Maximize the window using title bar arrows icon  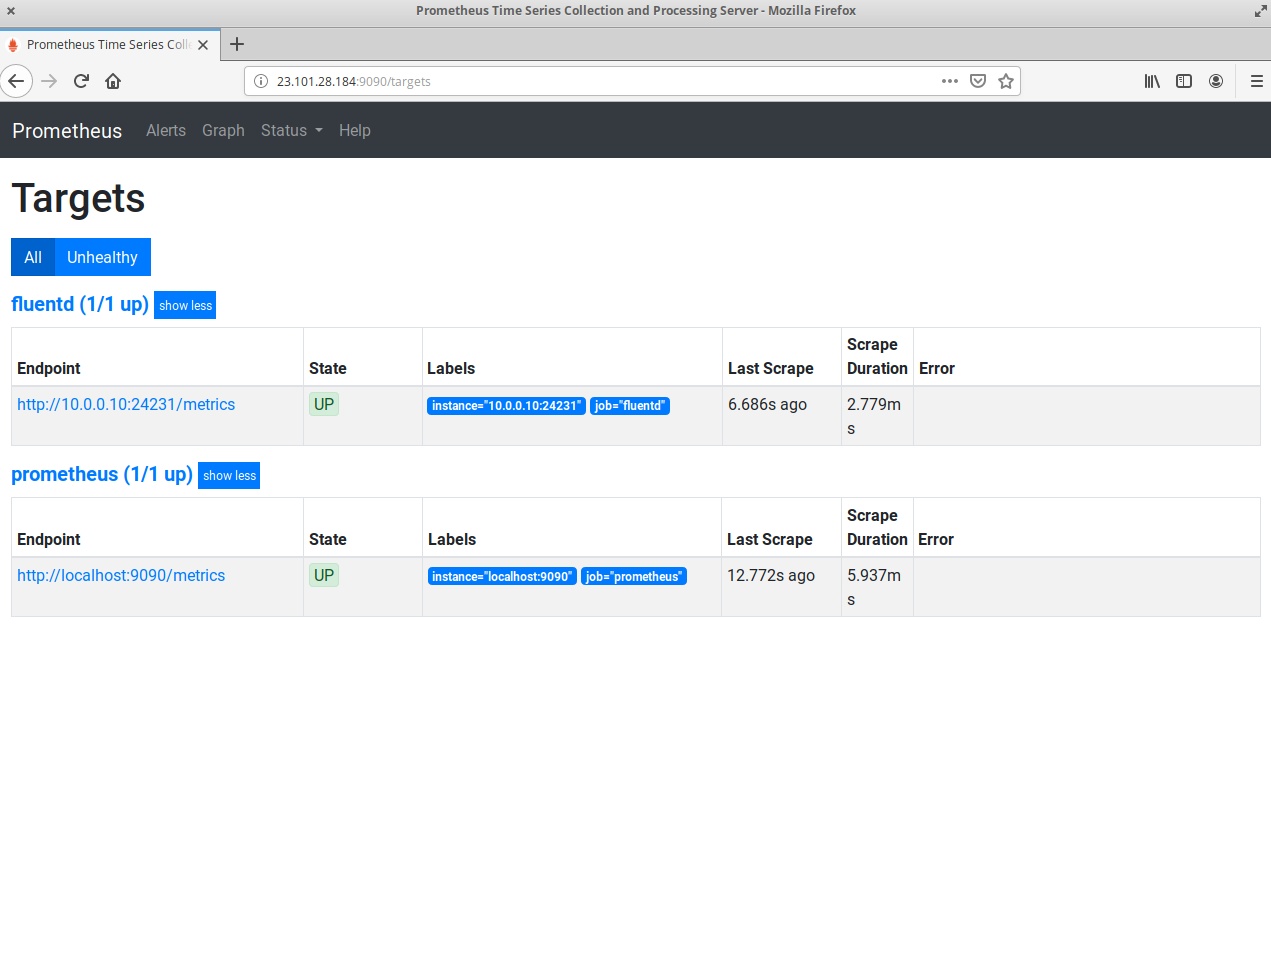tap(1260, 11)
